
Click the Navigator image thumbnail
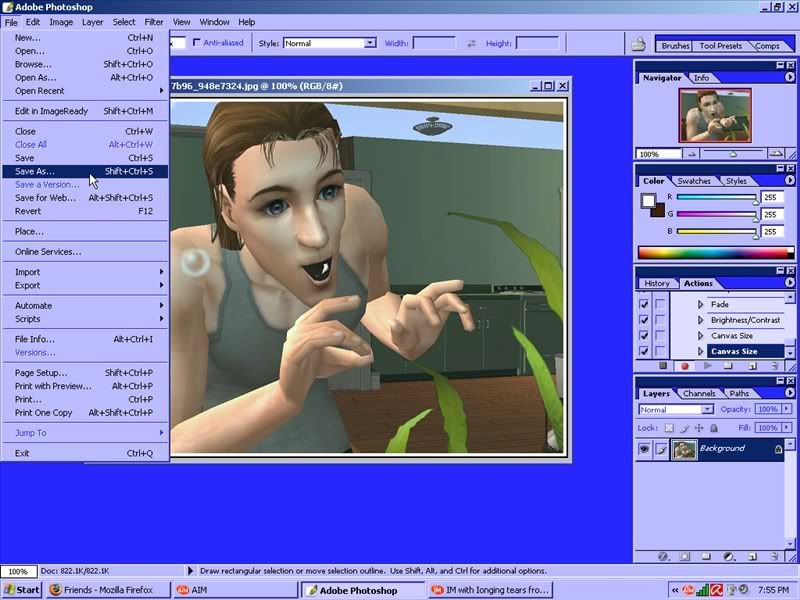coord(715,115)
